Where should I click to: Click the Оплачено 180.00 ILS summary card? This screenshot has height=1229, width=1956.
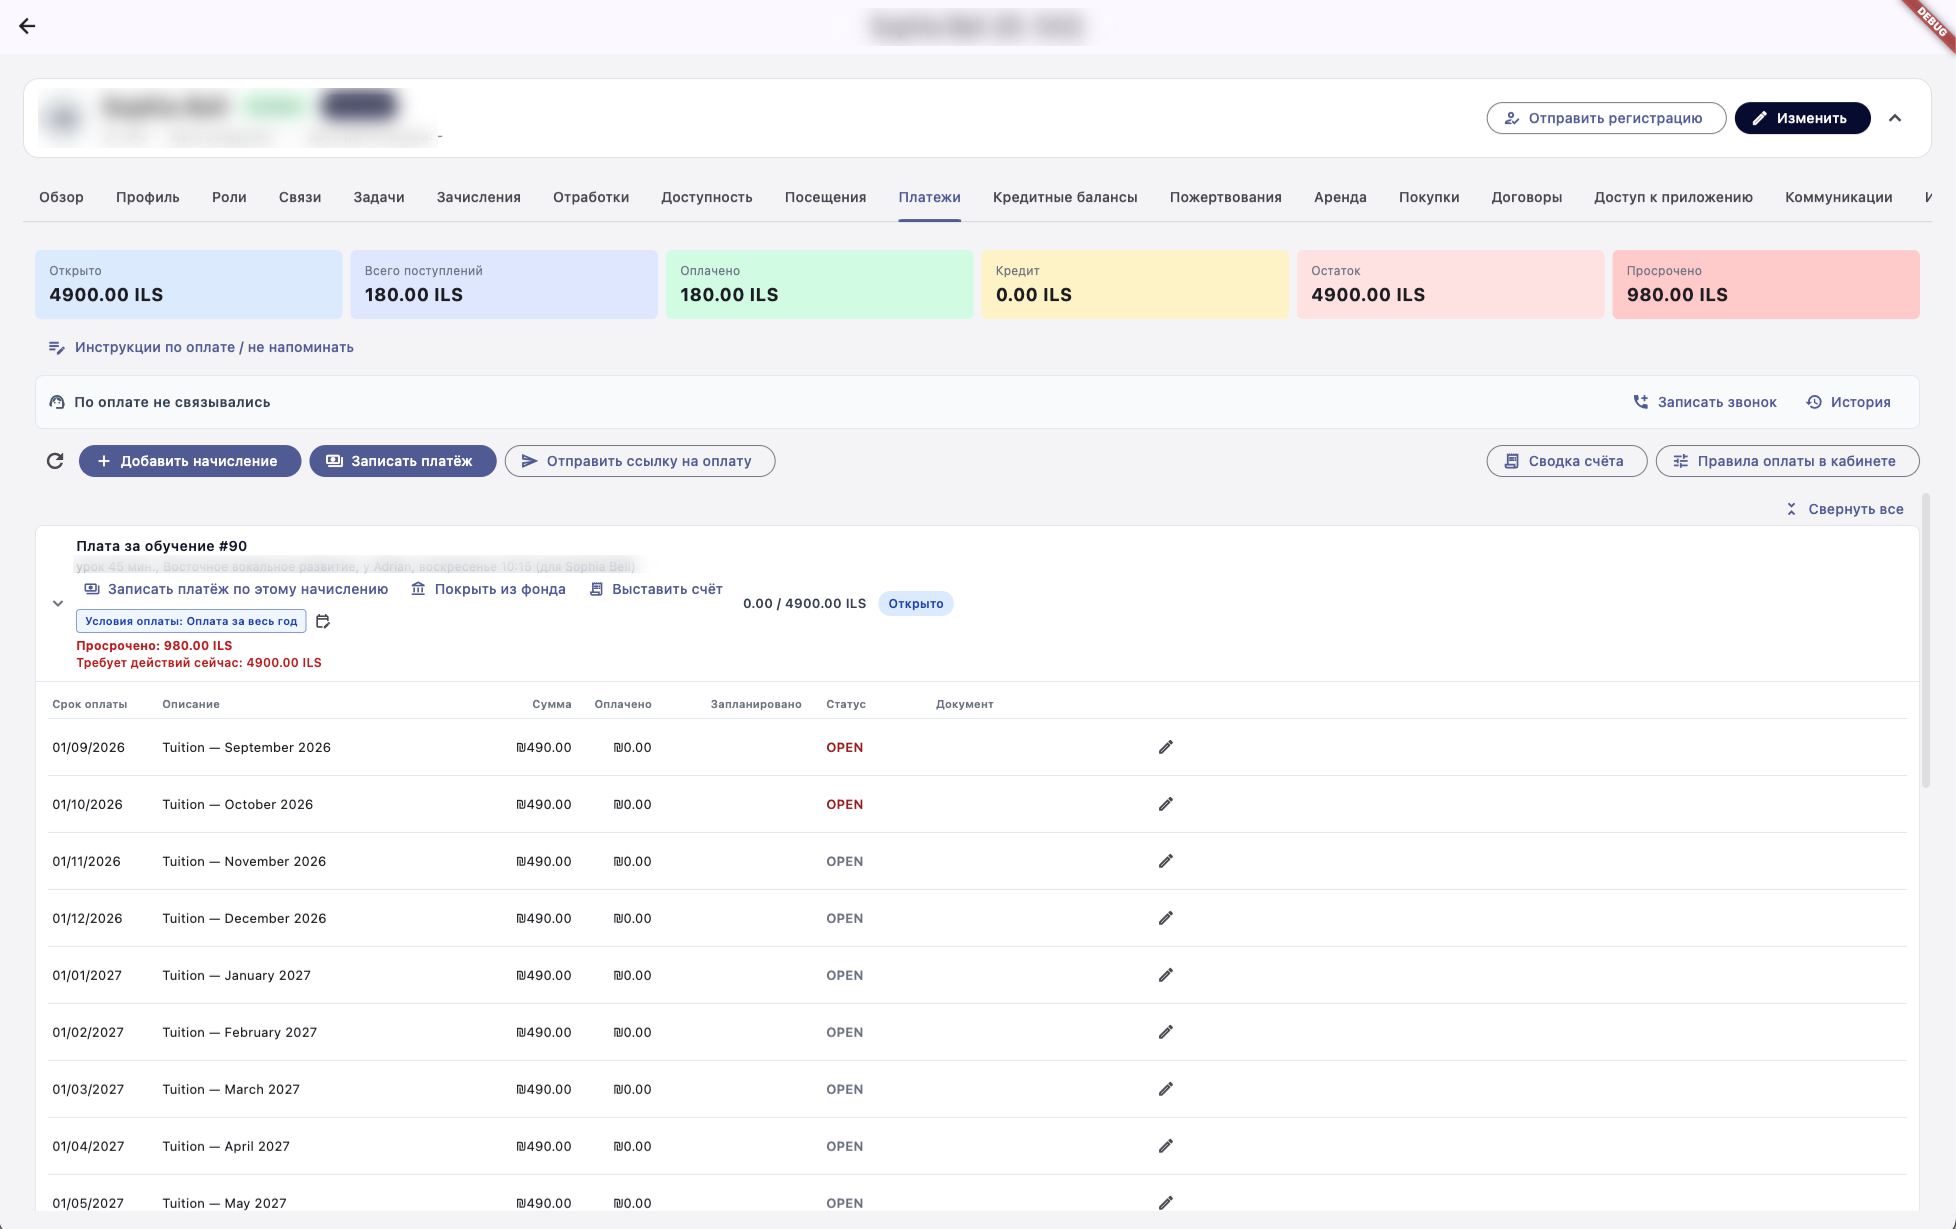coord(820,284)
